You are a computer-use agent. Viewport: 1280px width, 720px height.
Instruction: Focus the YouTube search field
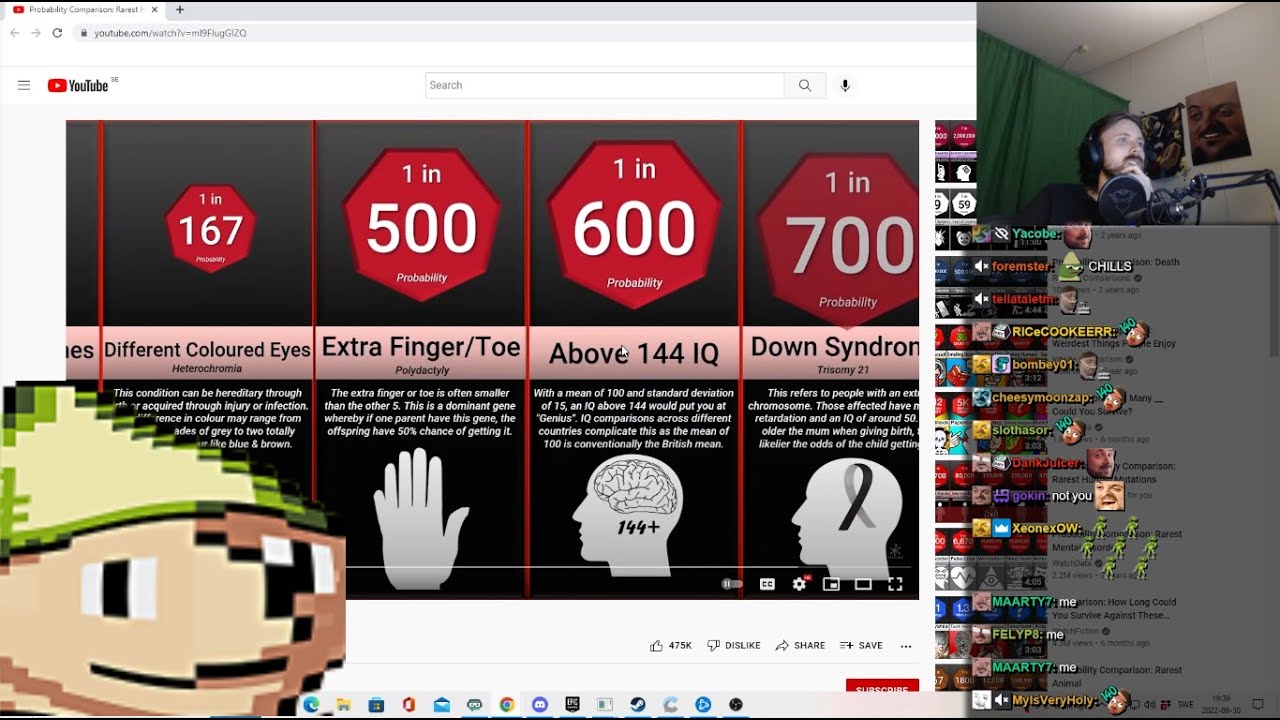(605, 85)
